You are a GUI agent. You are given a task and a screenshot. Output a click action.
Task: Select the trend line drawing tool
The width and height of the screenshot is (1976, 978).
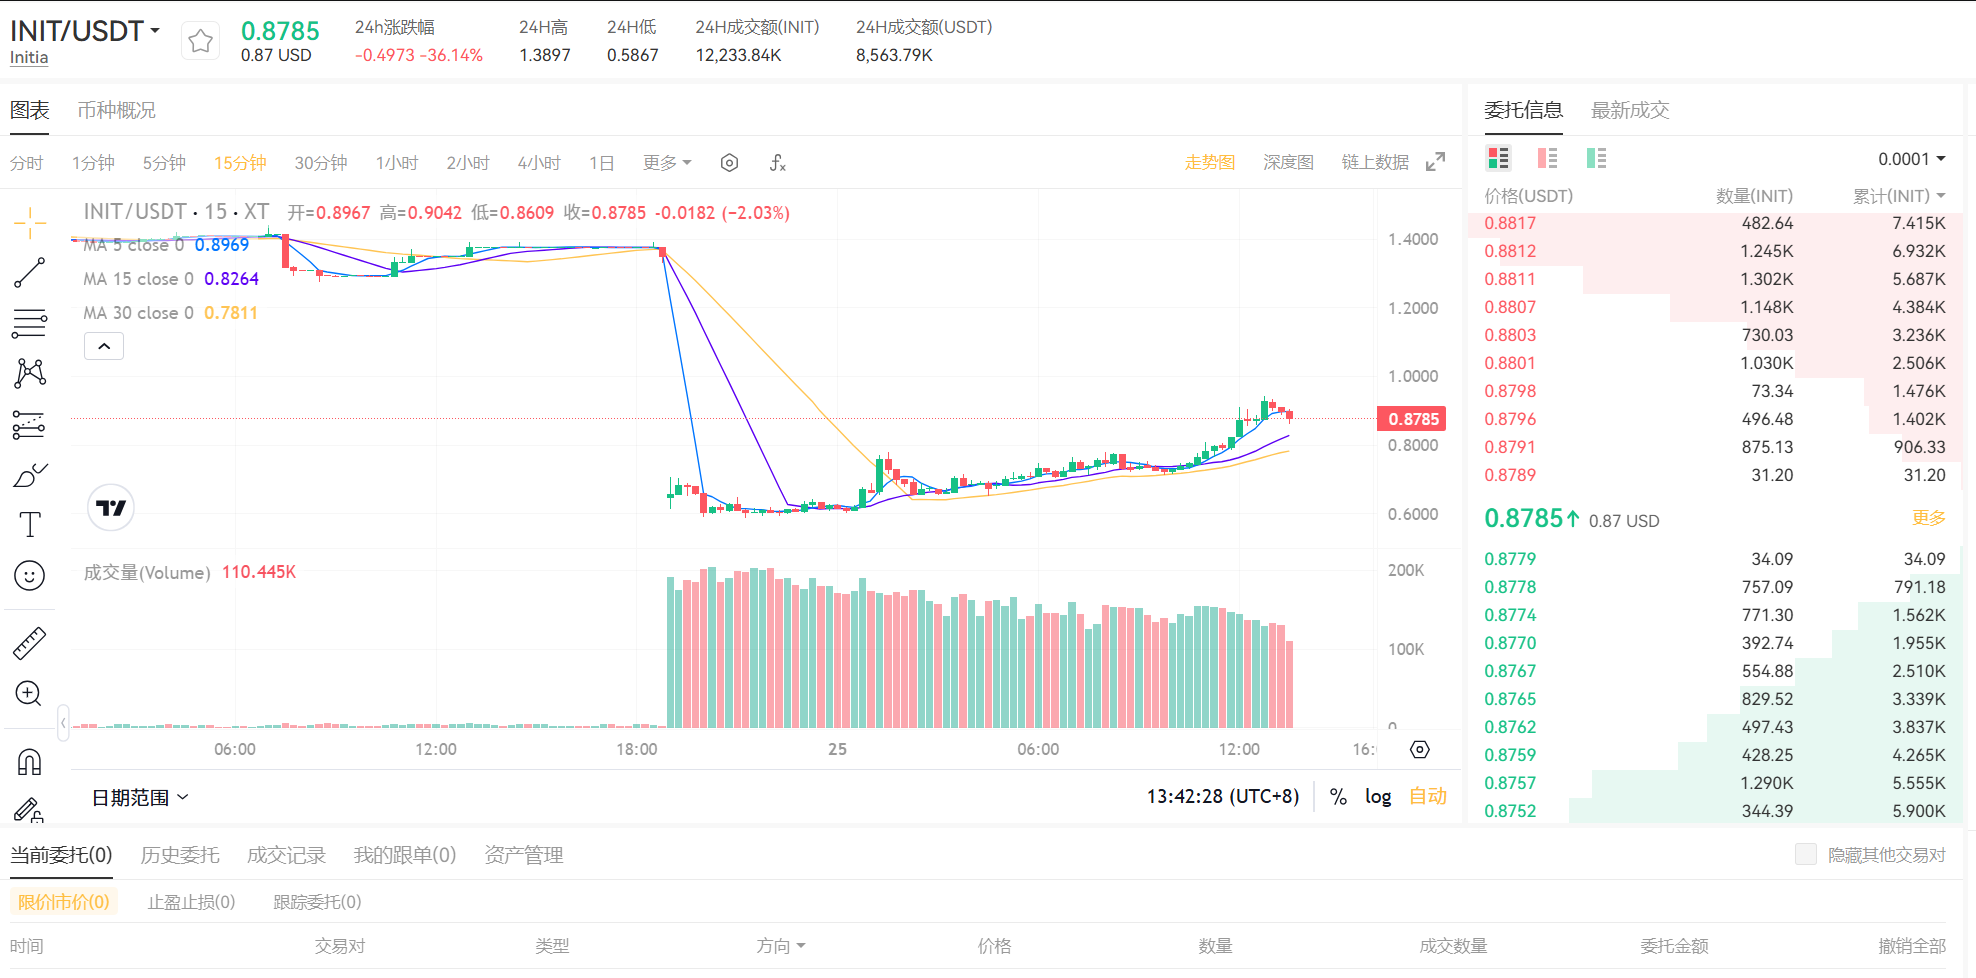tap(30, 273)
